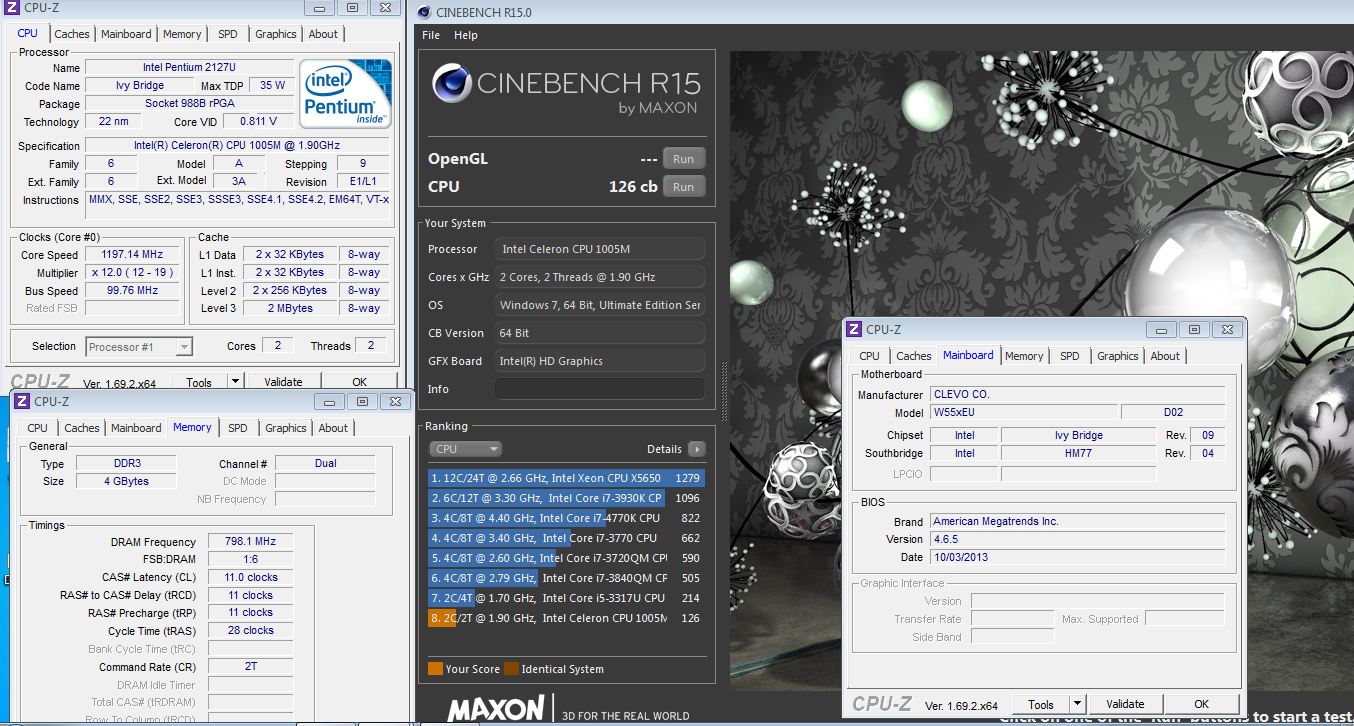
Task: Select the Core i7-3930K ranking row
Action: pos(566,498)
